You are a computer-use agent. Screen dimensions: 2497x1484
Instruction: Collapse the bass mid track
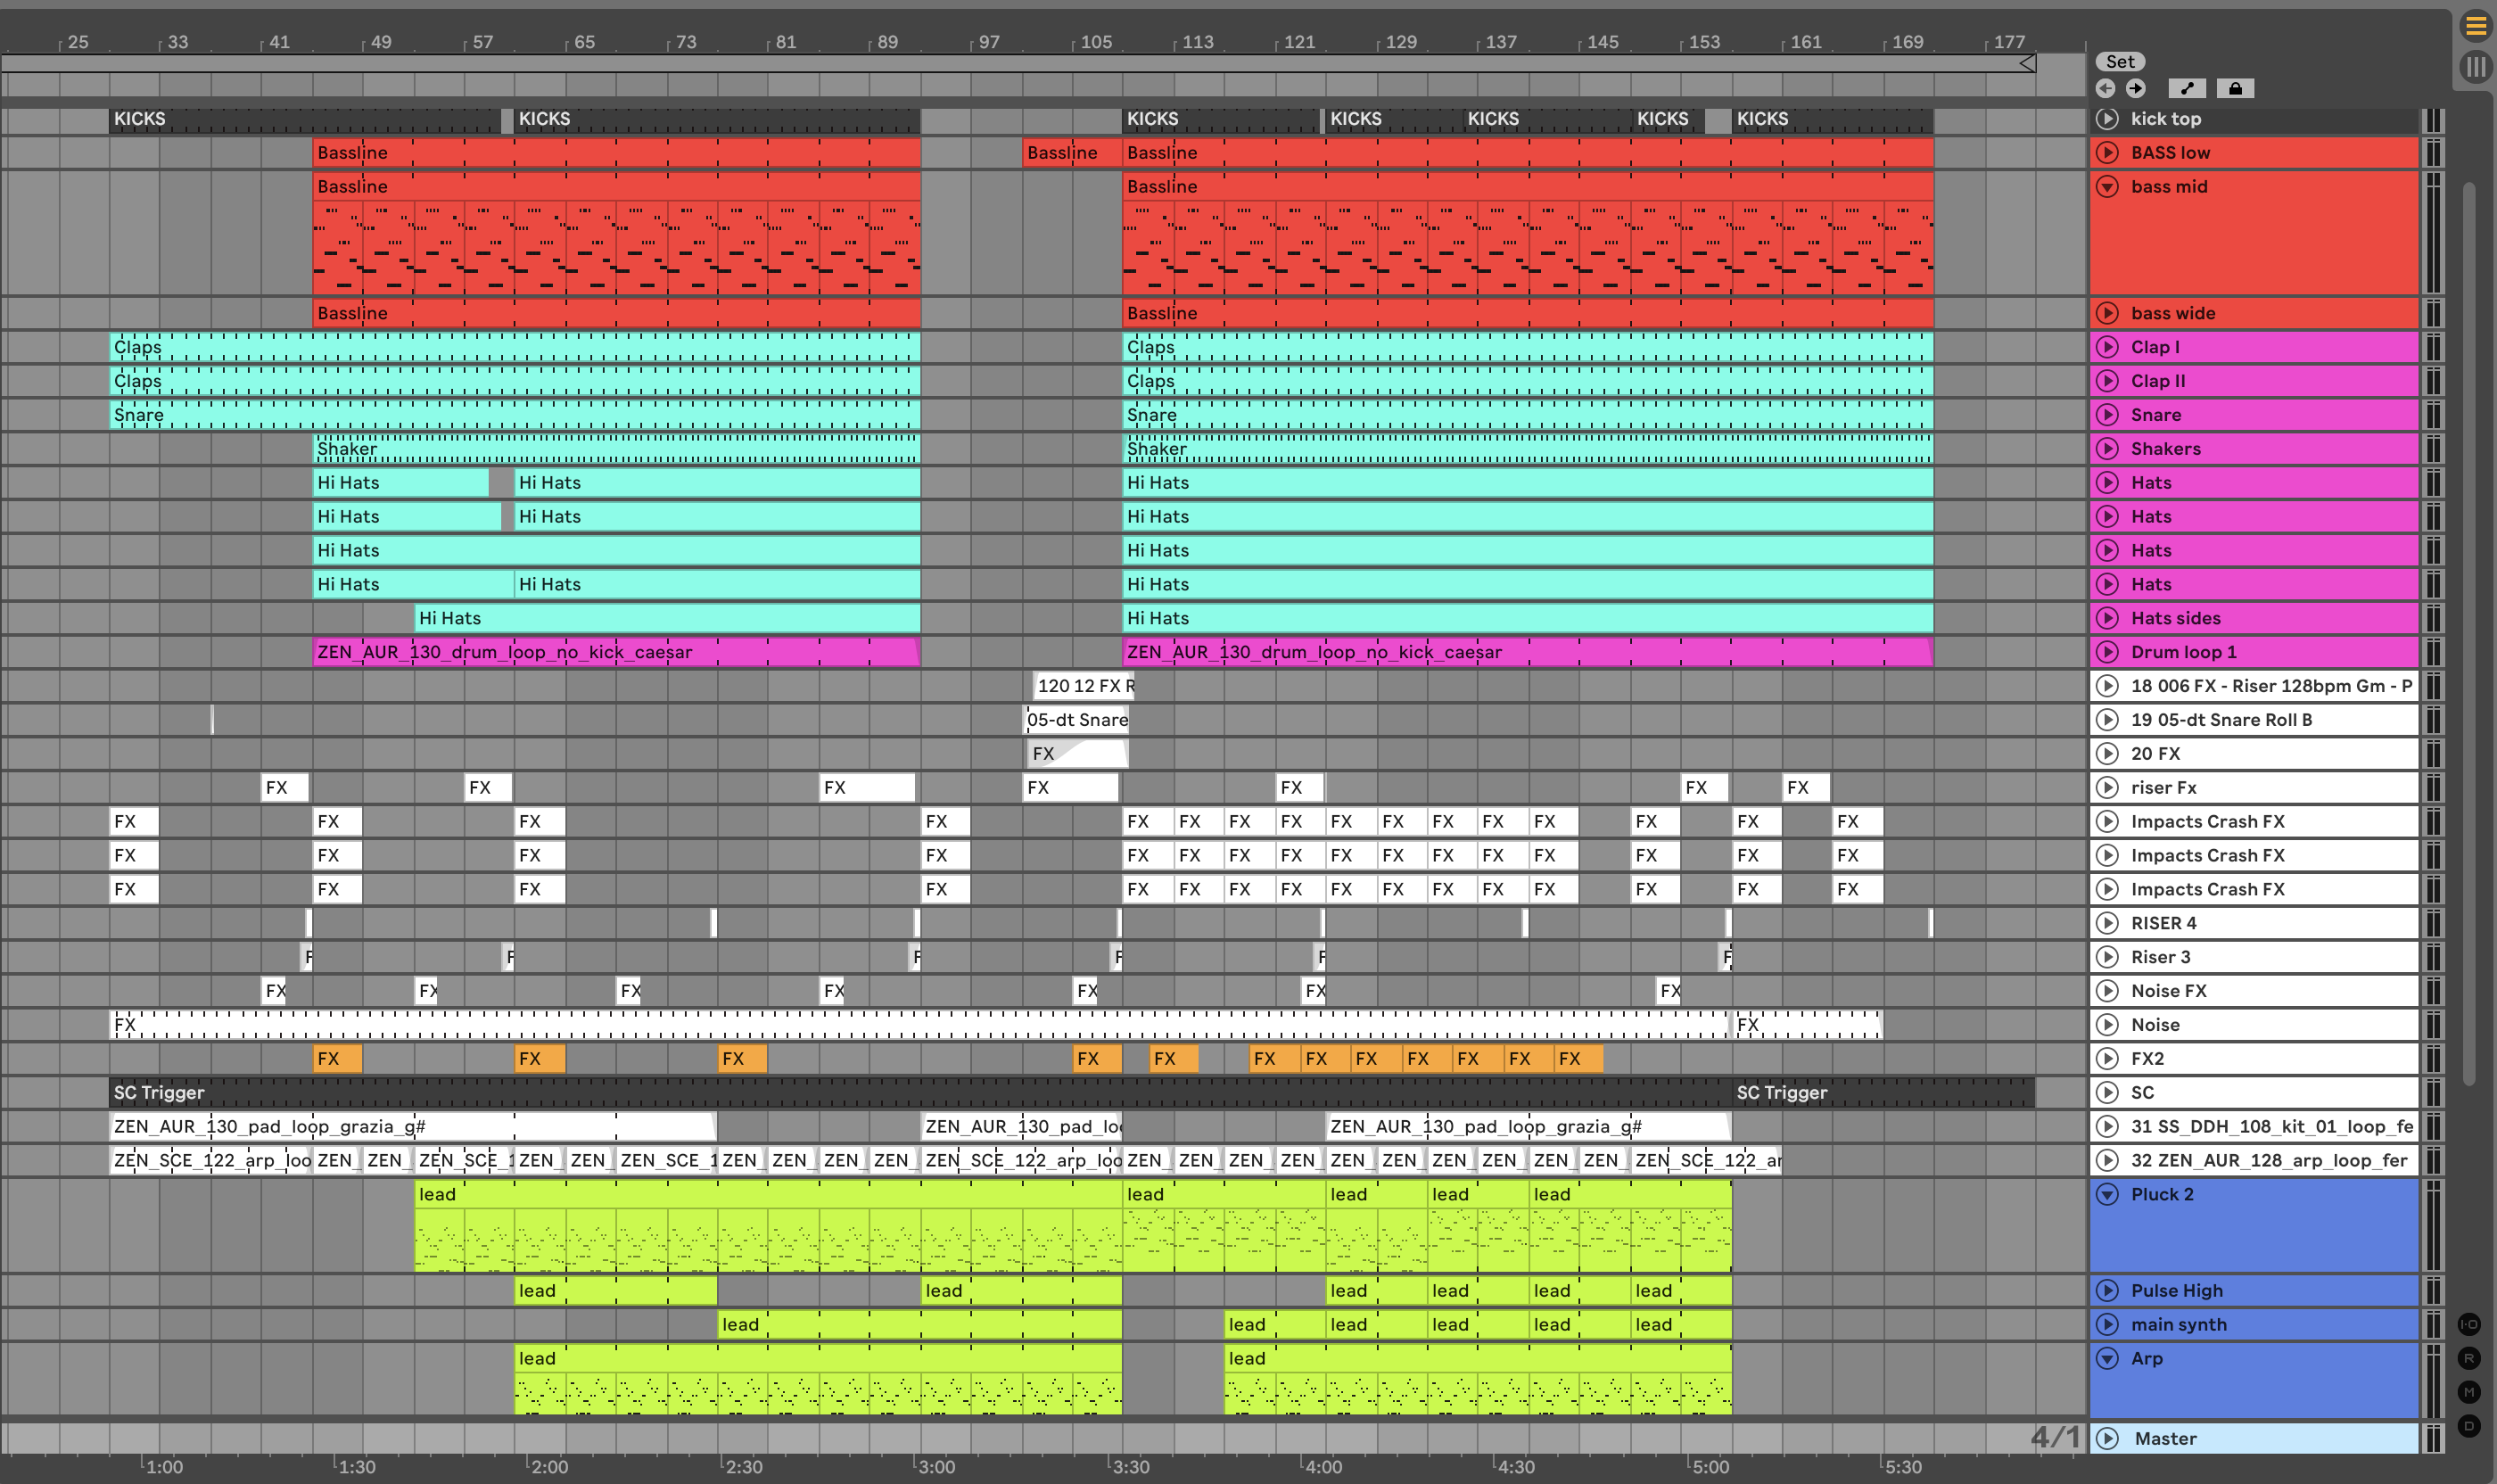[2107, 187]
